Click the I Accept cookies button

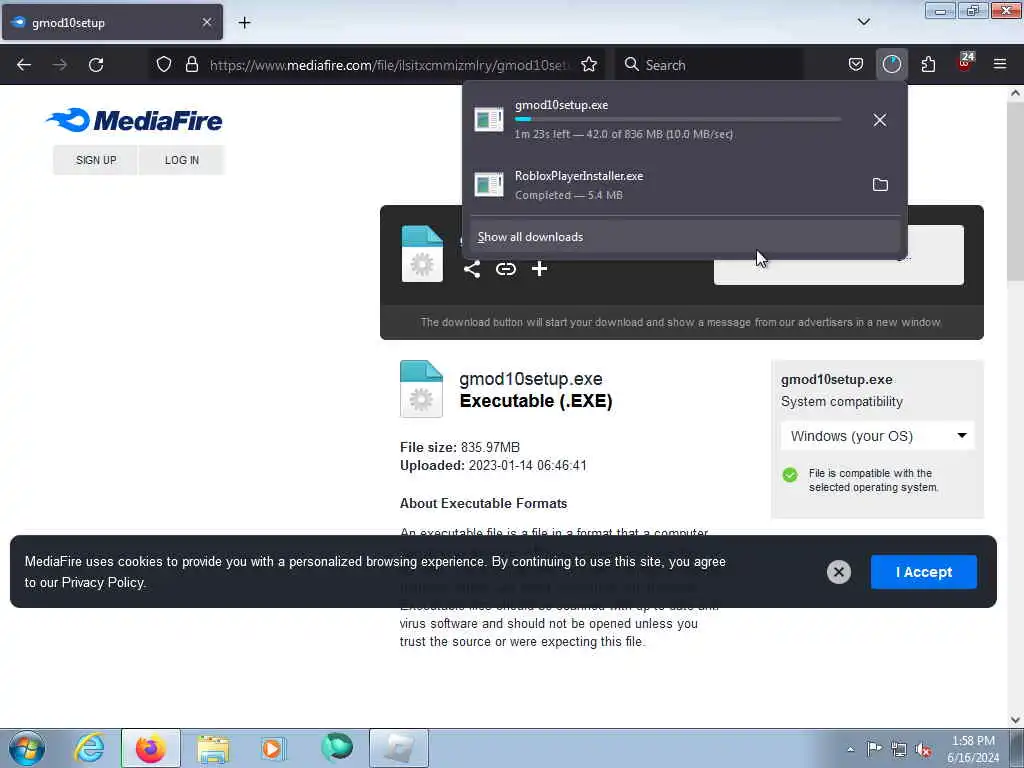tap(923, 572)
